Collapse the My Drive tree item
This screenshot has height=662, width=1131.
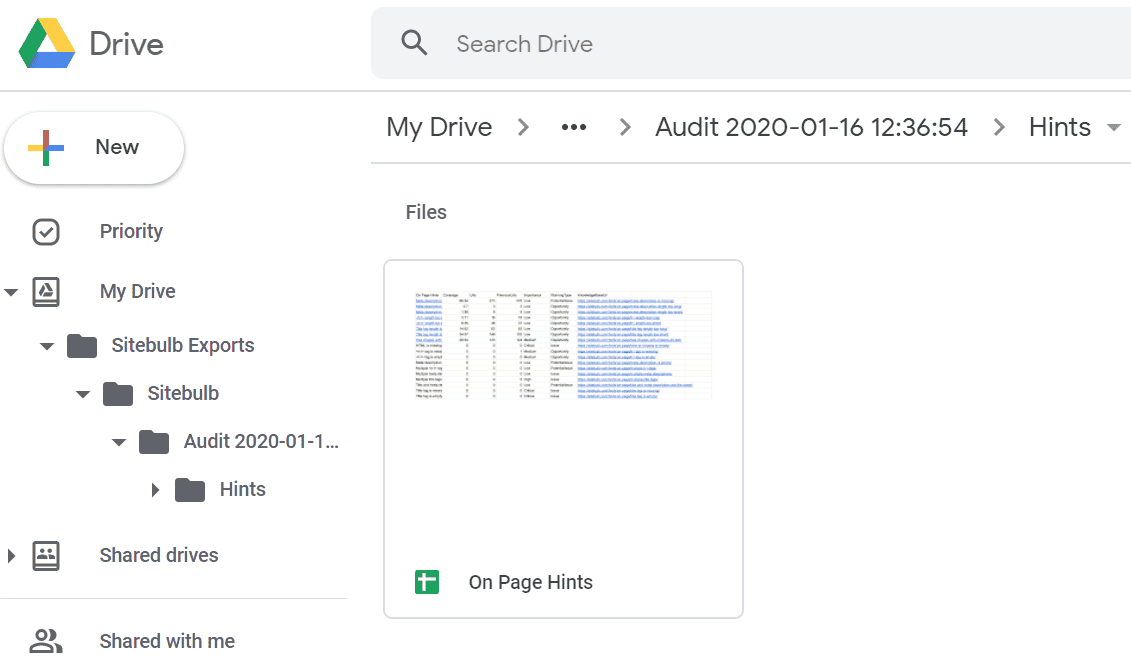tap(10, 291)
